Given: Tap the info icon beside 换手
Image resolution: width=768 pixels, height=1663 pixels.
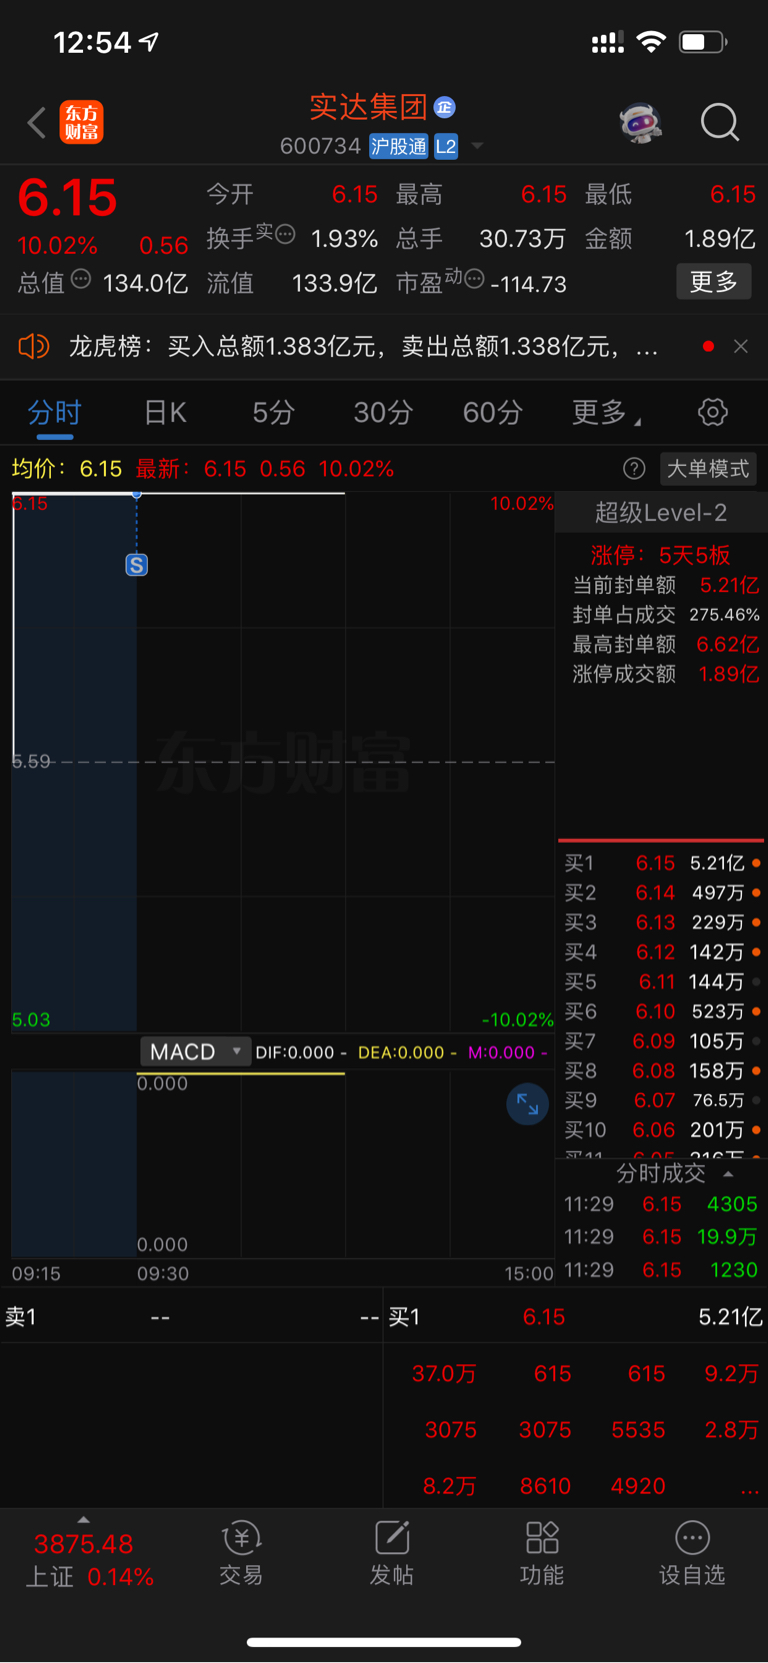Looking at the screenshot, I should click(x=285, y=235).
